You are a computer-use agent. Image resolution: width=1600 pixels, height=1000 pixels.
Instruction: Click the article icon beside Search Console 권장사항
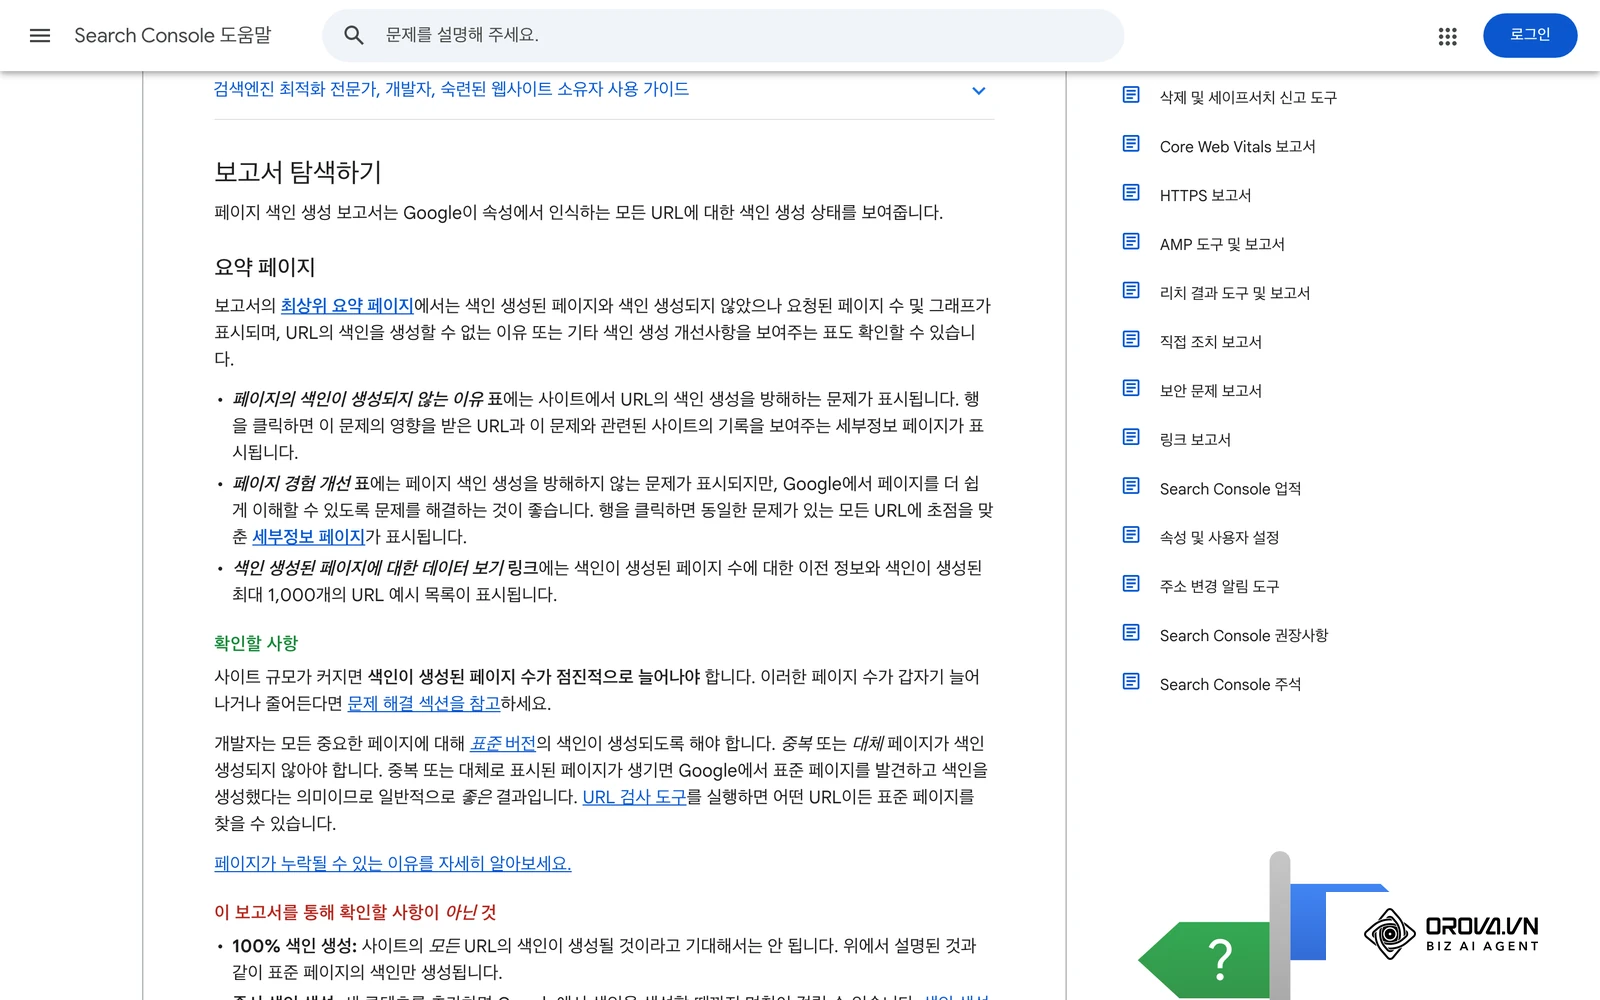pos(1131,634)
